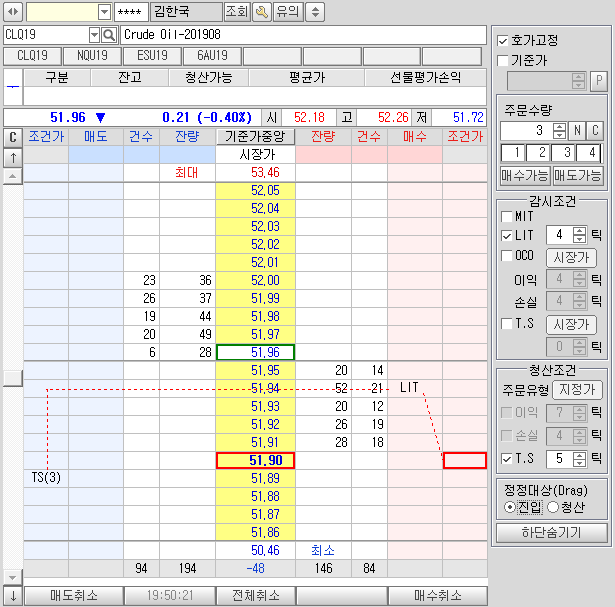Select the ESU19 symbol tab

152,56
